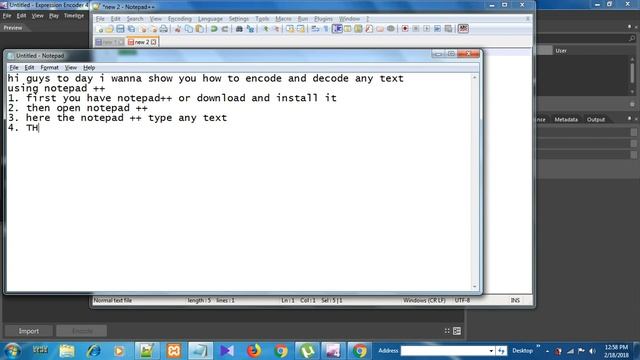Click Windows (CR LF) in Notepad++ status bar
Screen dimensions: 640x360
(x=424, y=300)
